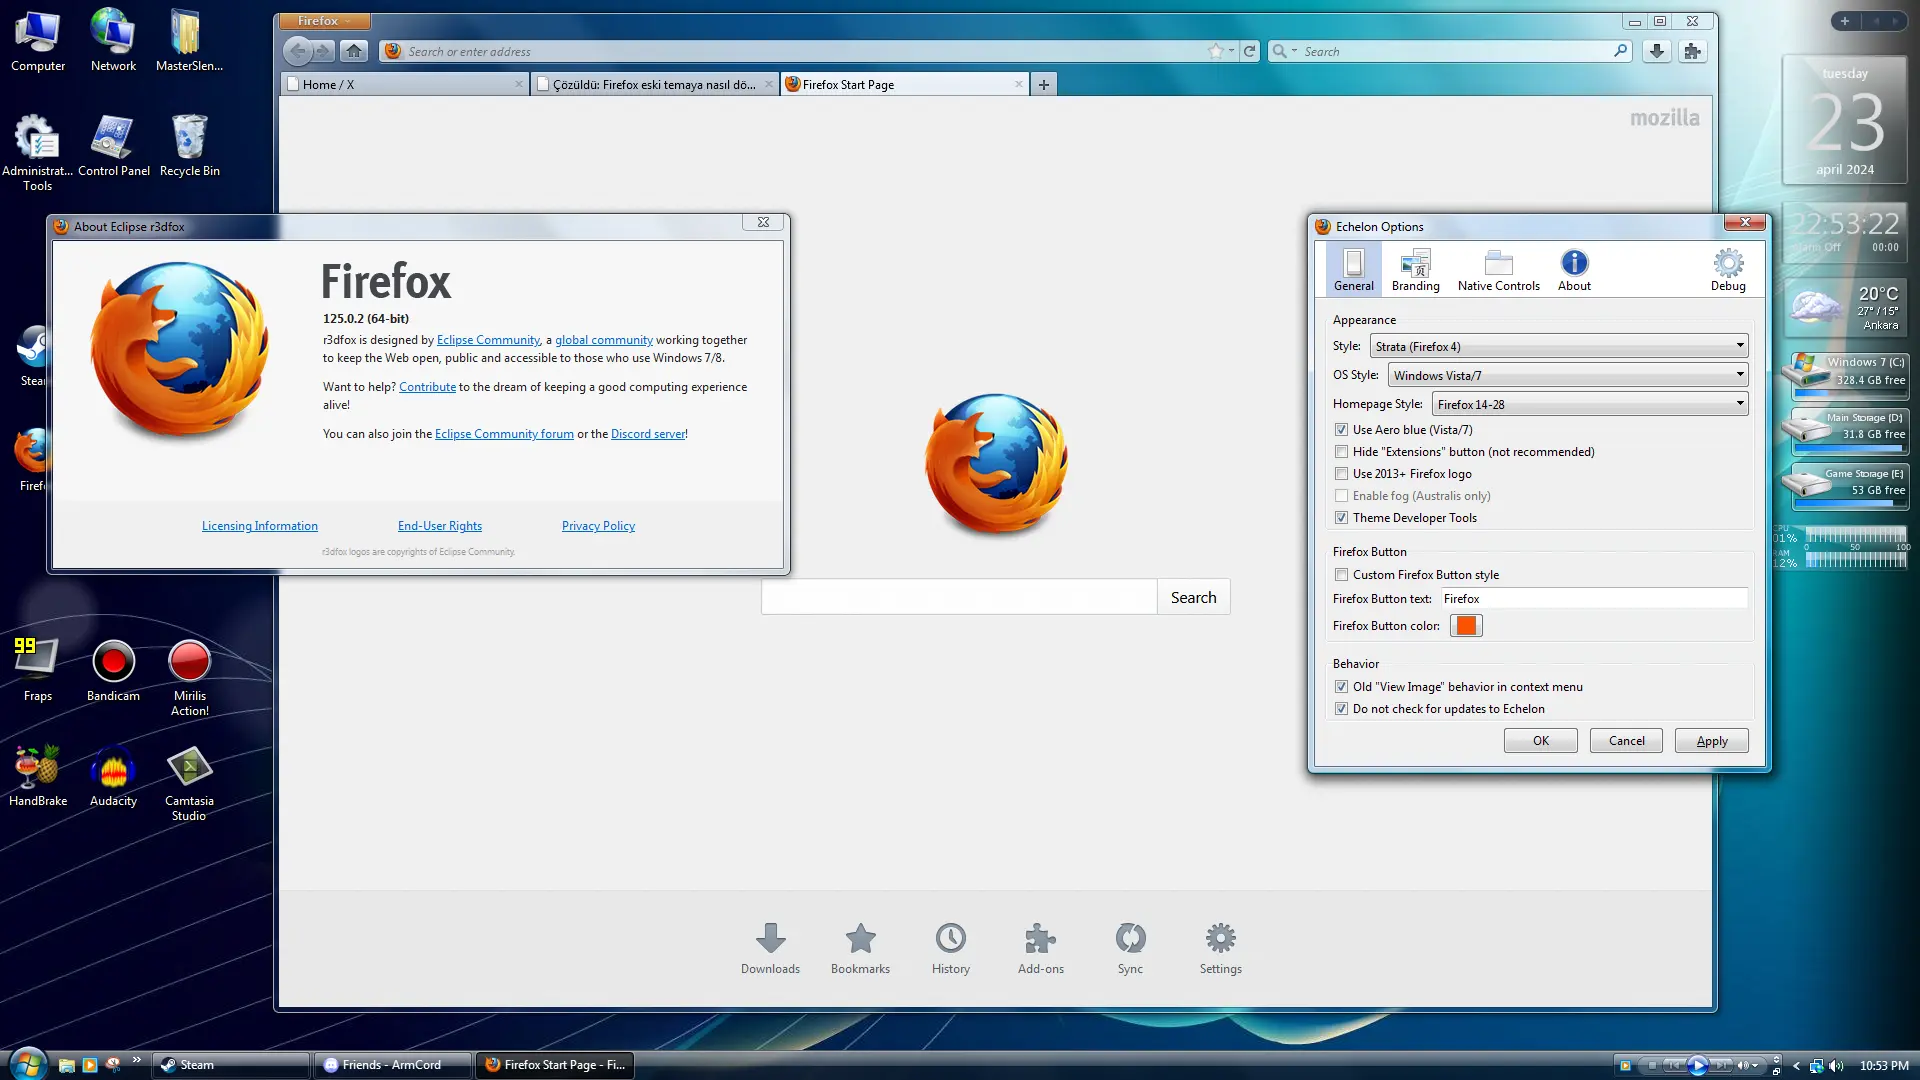The image size is (1920, 1080).
Task: Open the downloads arrow in the toolbar
Action: pyautogui.click(x=1657, y=51)
